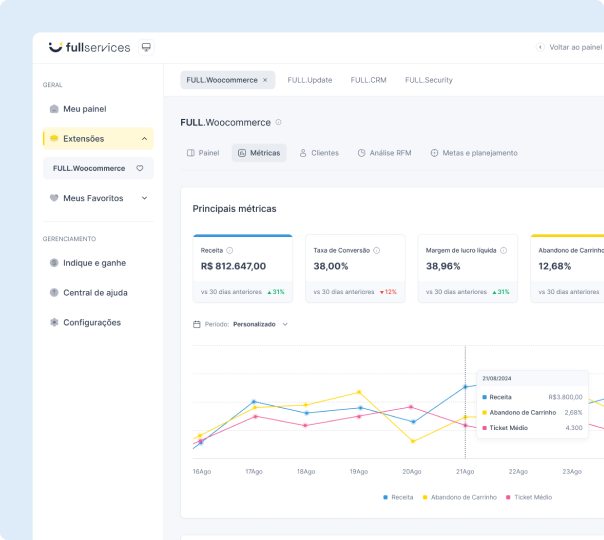Expand the Meus Favoritos section
The width and height of the screenshot is (604, 540).
(144, 198)
